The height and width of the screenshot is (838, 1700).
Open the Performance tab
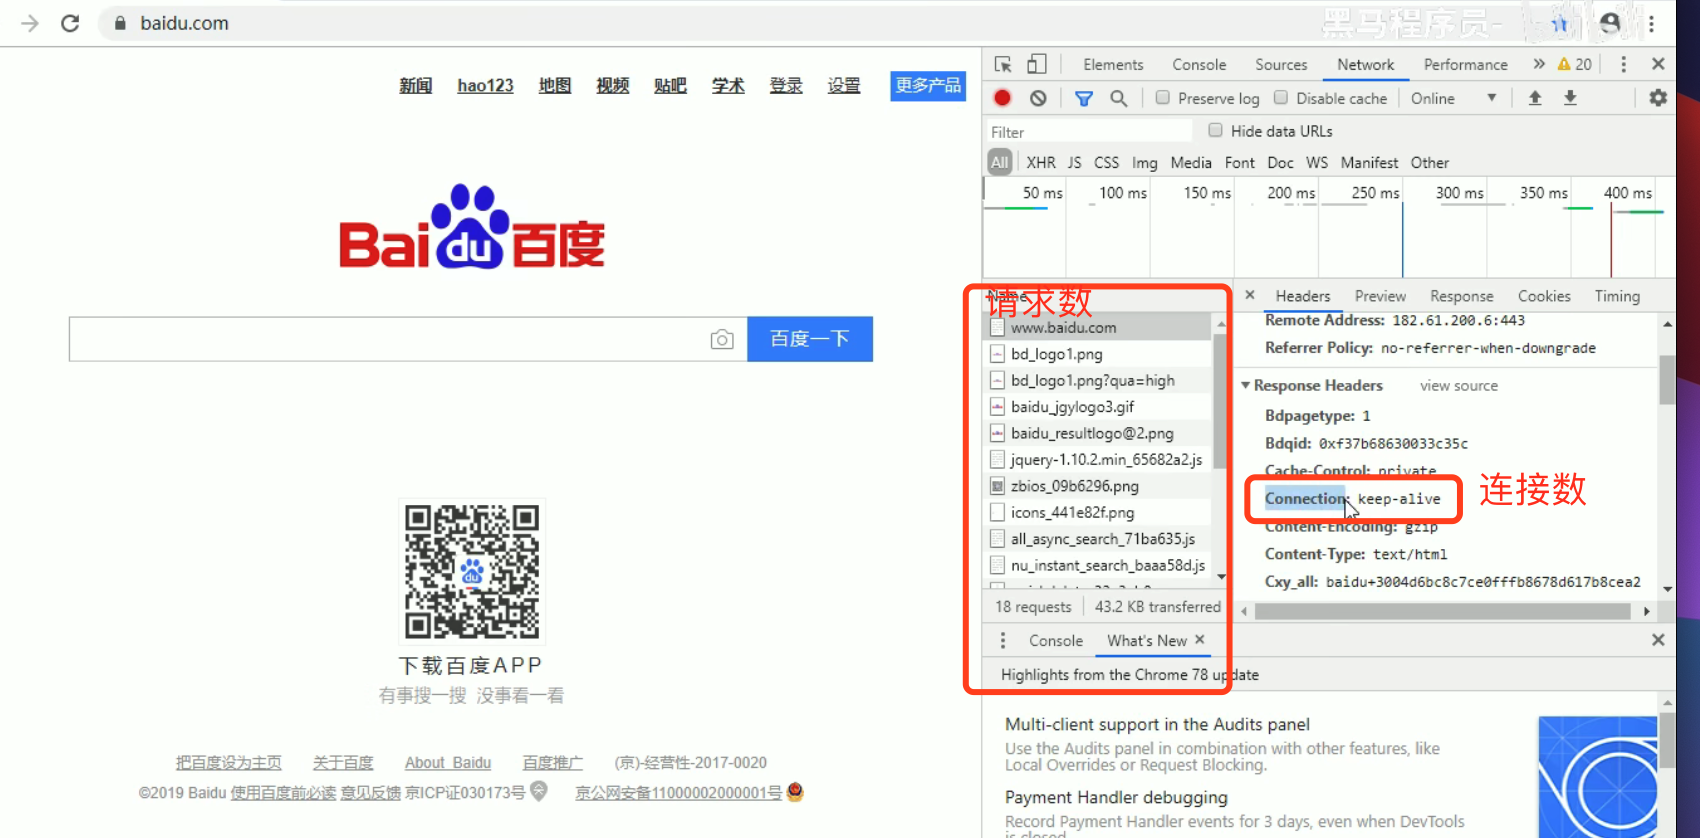(1465, 64)
